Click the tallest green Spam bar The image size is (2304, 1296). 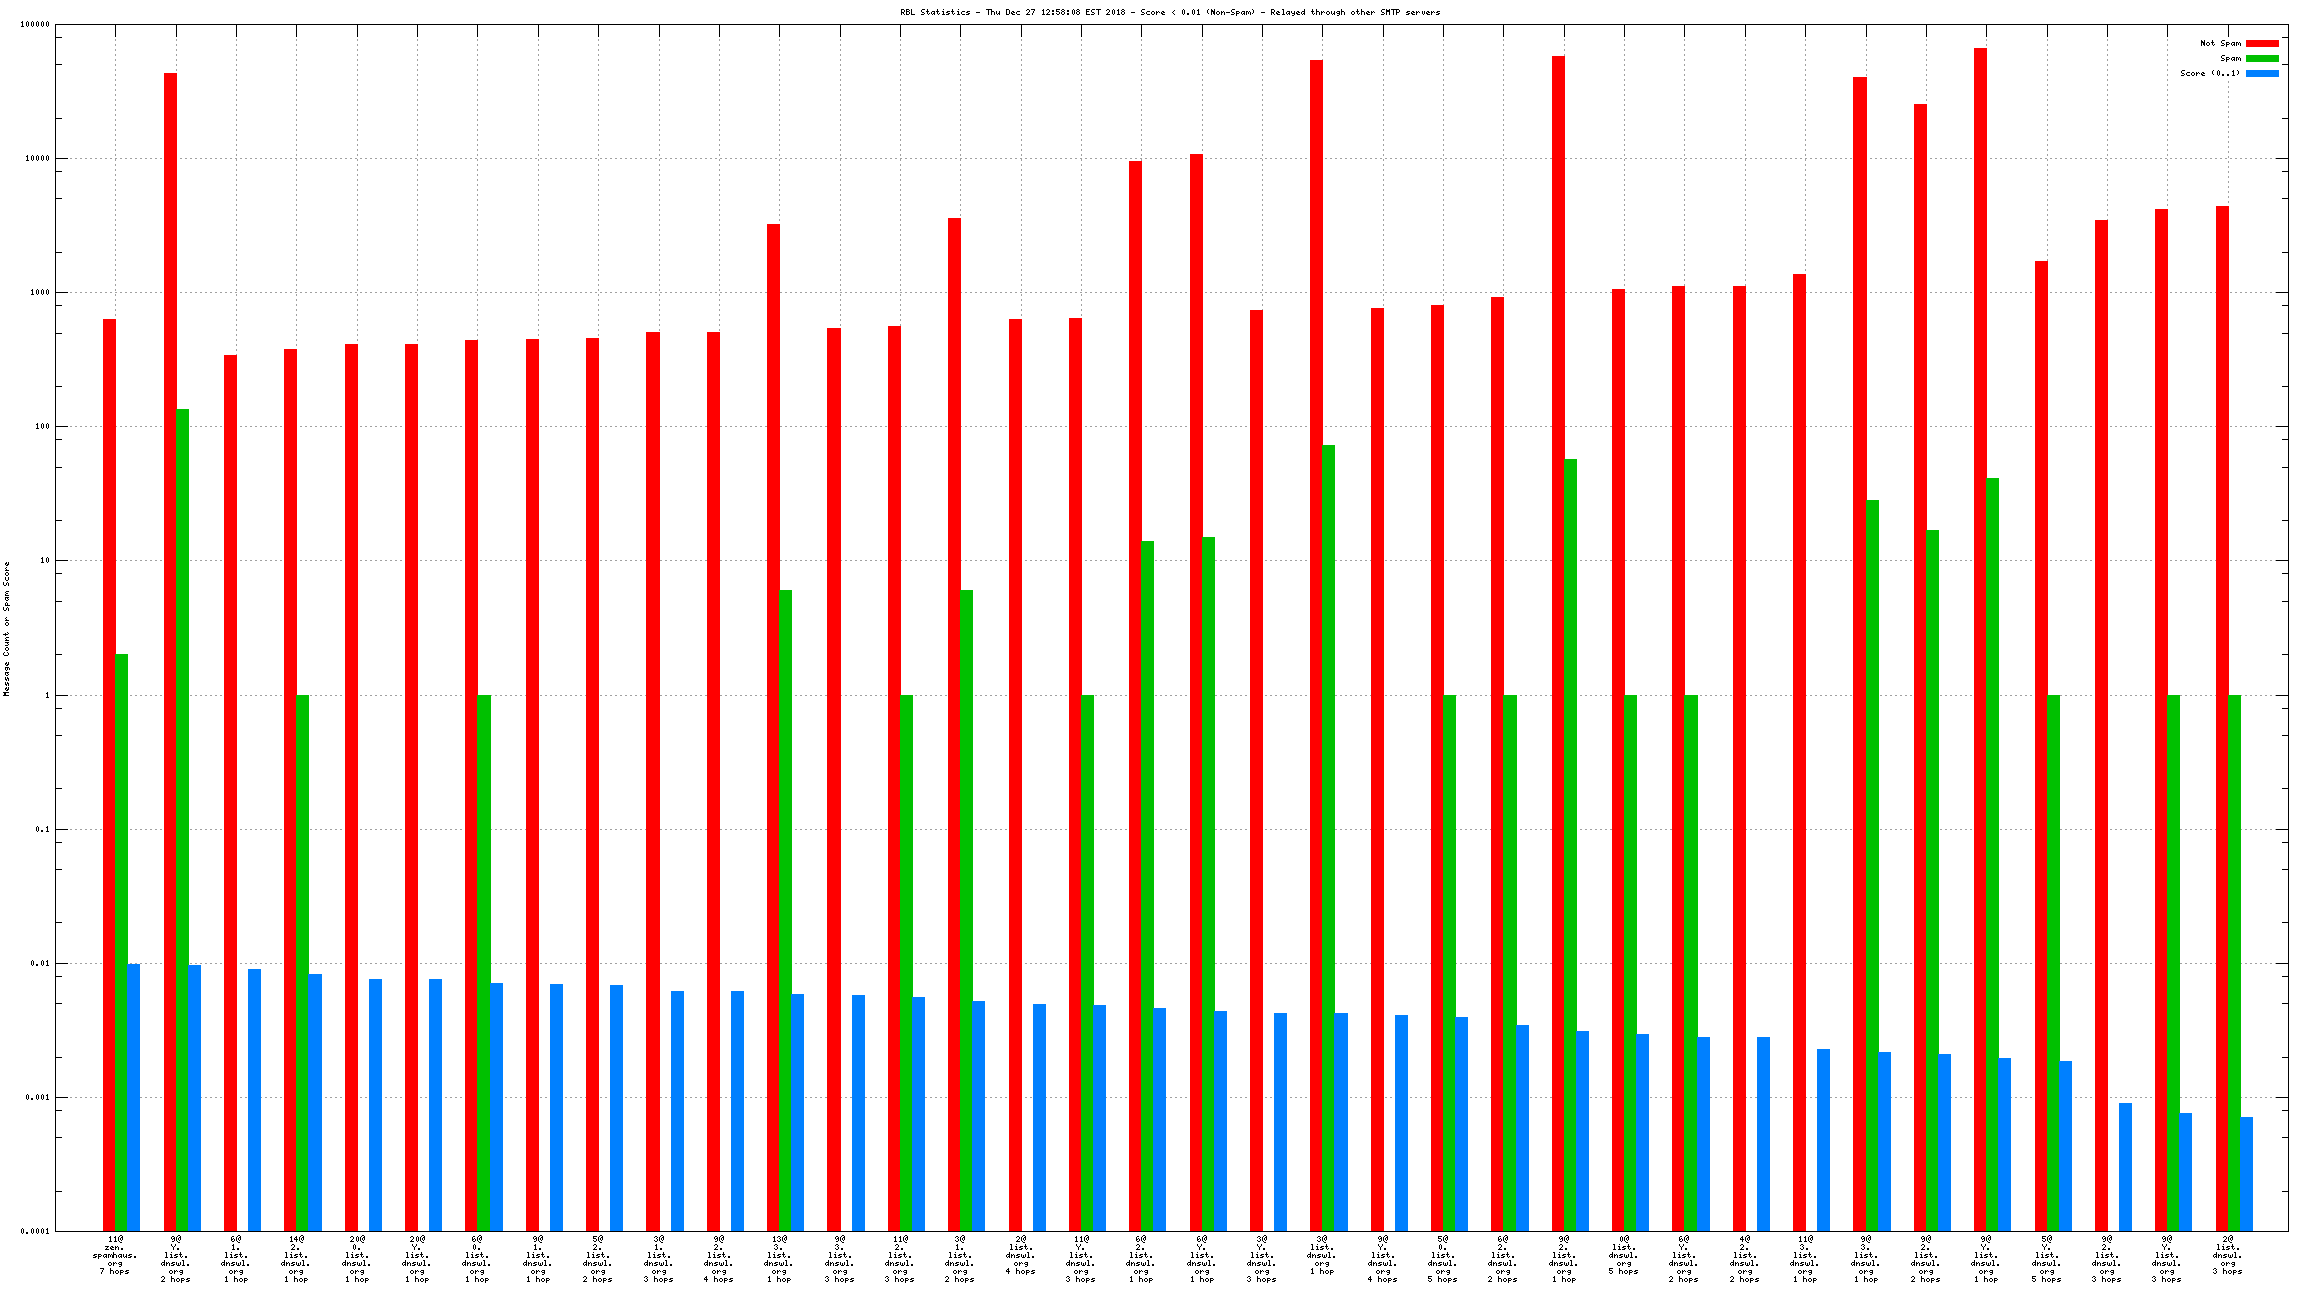[182, 820]
